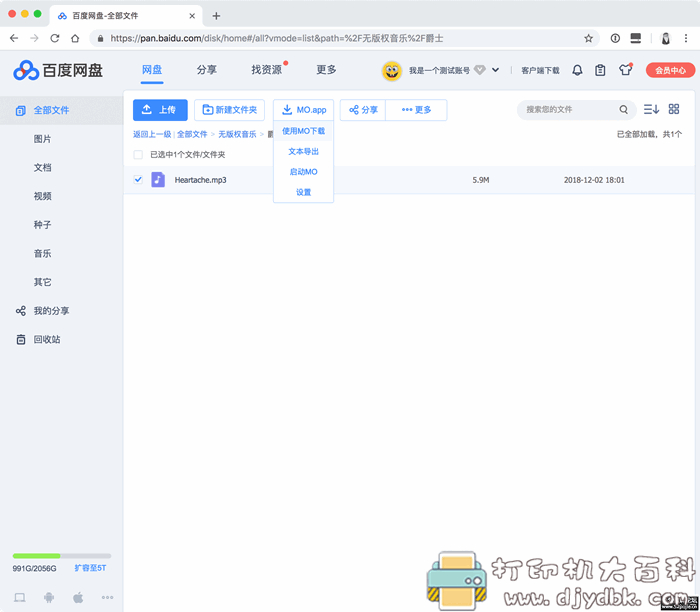Viewport: 700px width, 612px height.
Task: Click the sort order icon
Action: click(651, 109)
